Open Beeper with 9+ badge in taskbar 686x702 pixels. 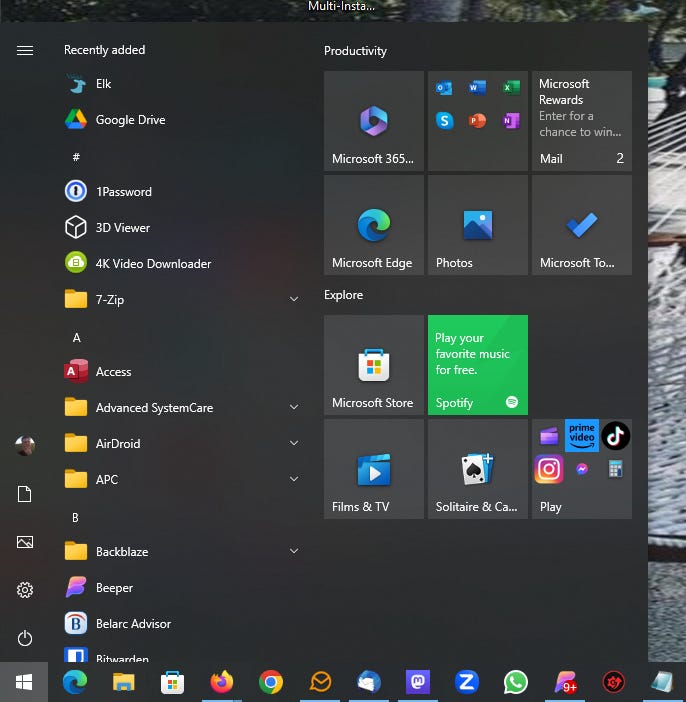coord(565,682)
